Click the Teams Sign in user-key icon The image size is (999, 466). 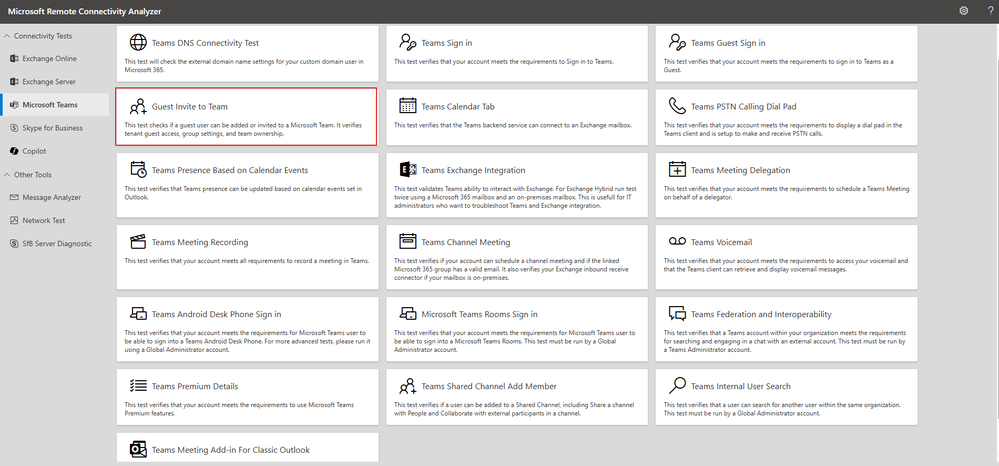[408, 43]
